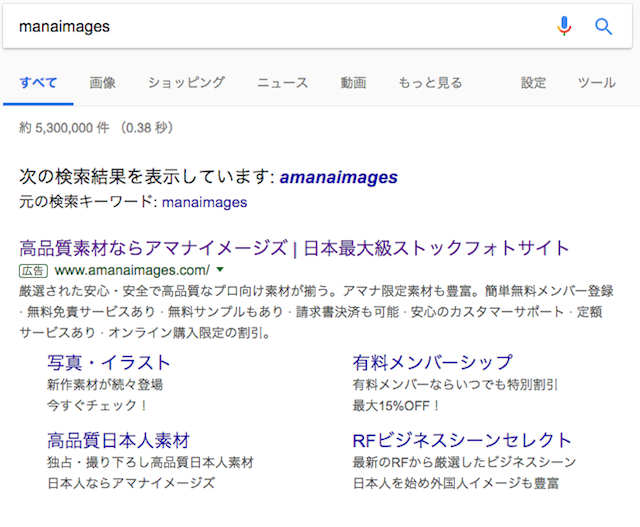Expand the もっと見る menu
Viewport: 640px width, 527px height.
coord(430,83)
